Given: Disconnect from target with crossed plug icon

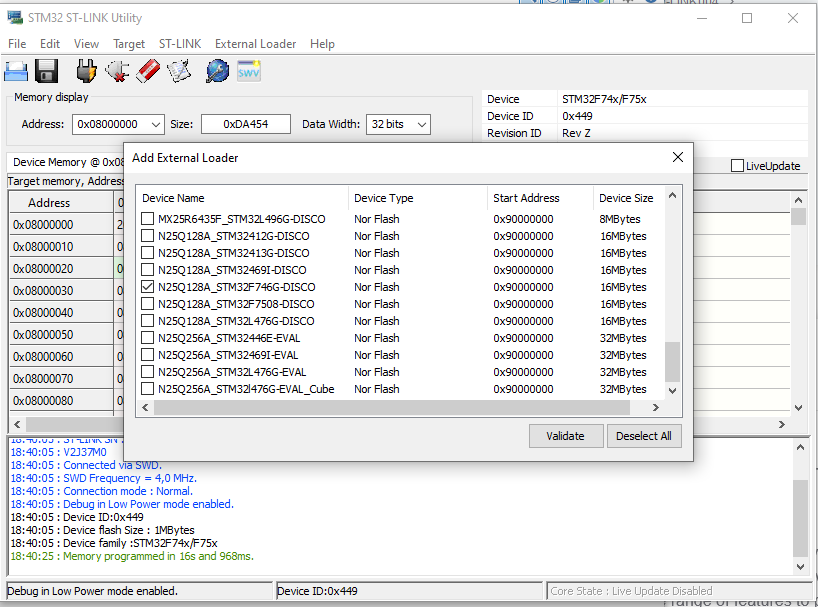Looking at the screenshot, I should pyautogui.click(x=117, y=71).
